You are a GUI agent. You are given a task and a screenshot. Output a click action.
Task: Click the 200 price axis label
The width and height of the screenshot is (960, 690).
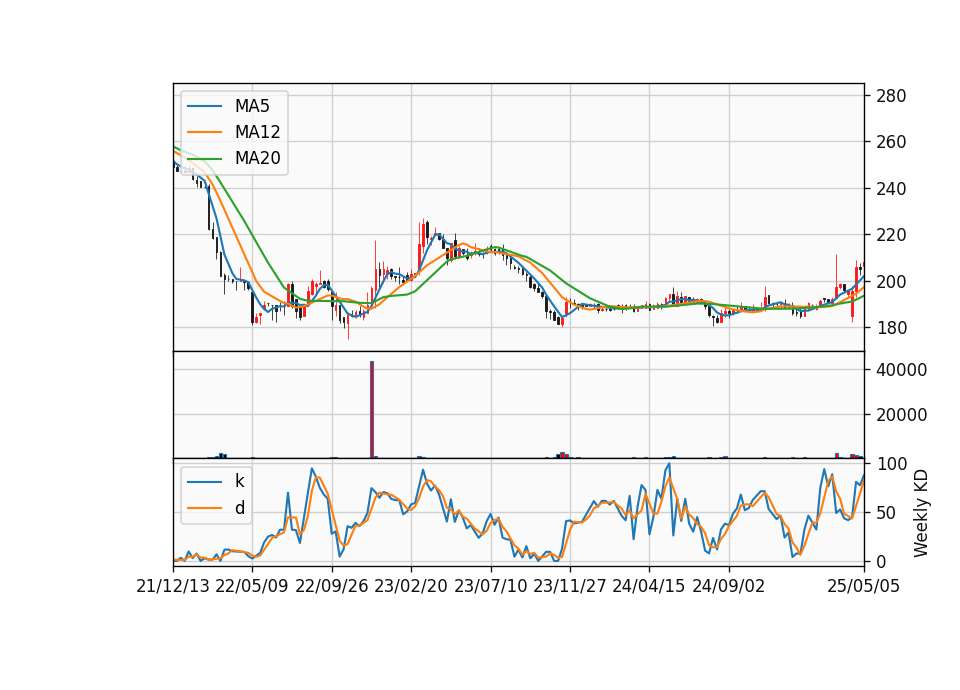click(x=891, y=282)
